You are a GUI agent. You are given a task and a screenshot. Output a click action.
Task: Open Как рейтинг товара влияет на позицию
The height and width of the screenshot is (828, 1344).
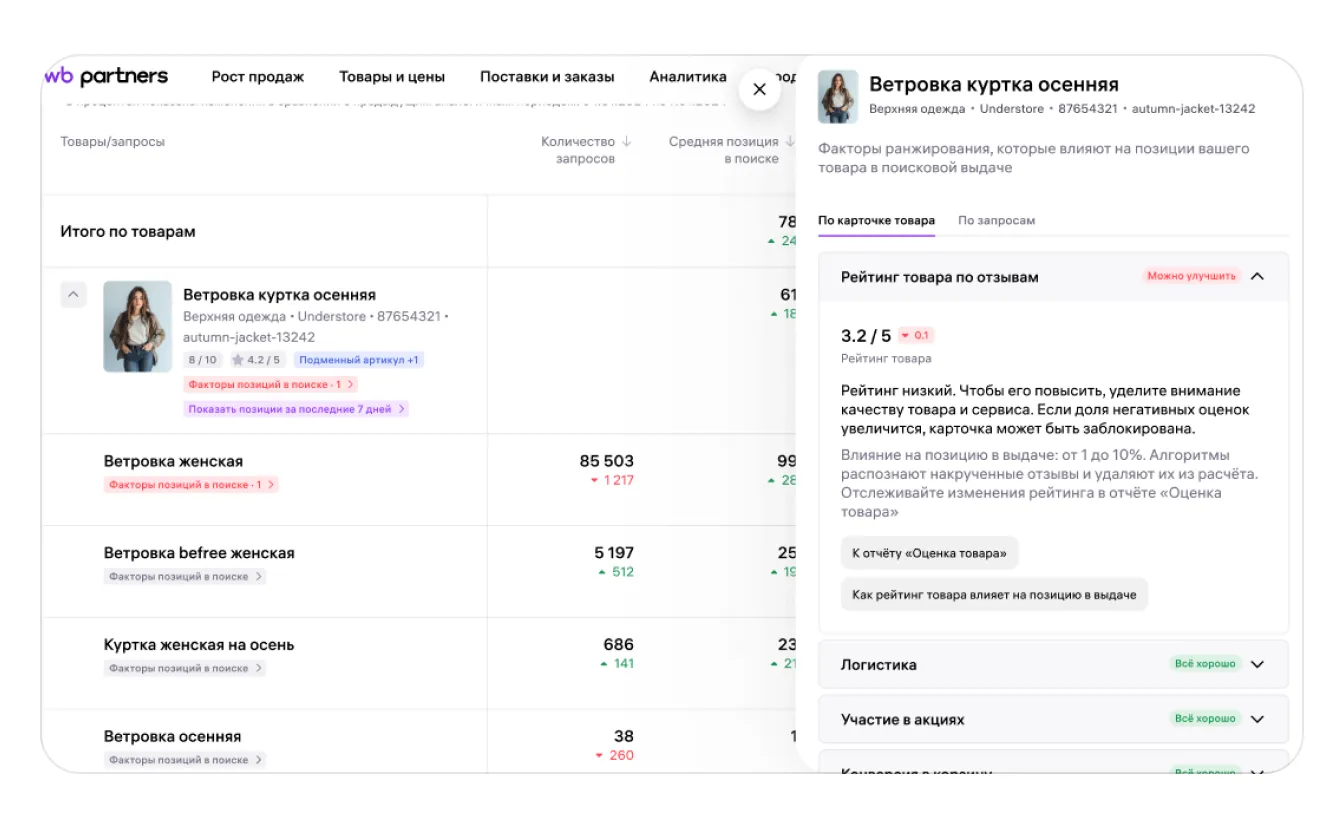(994, 595)
